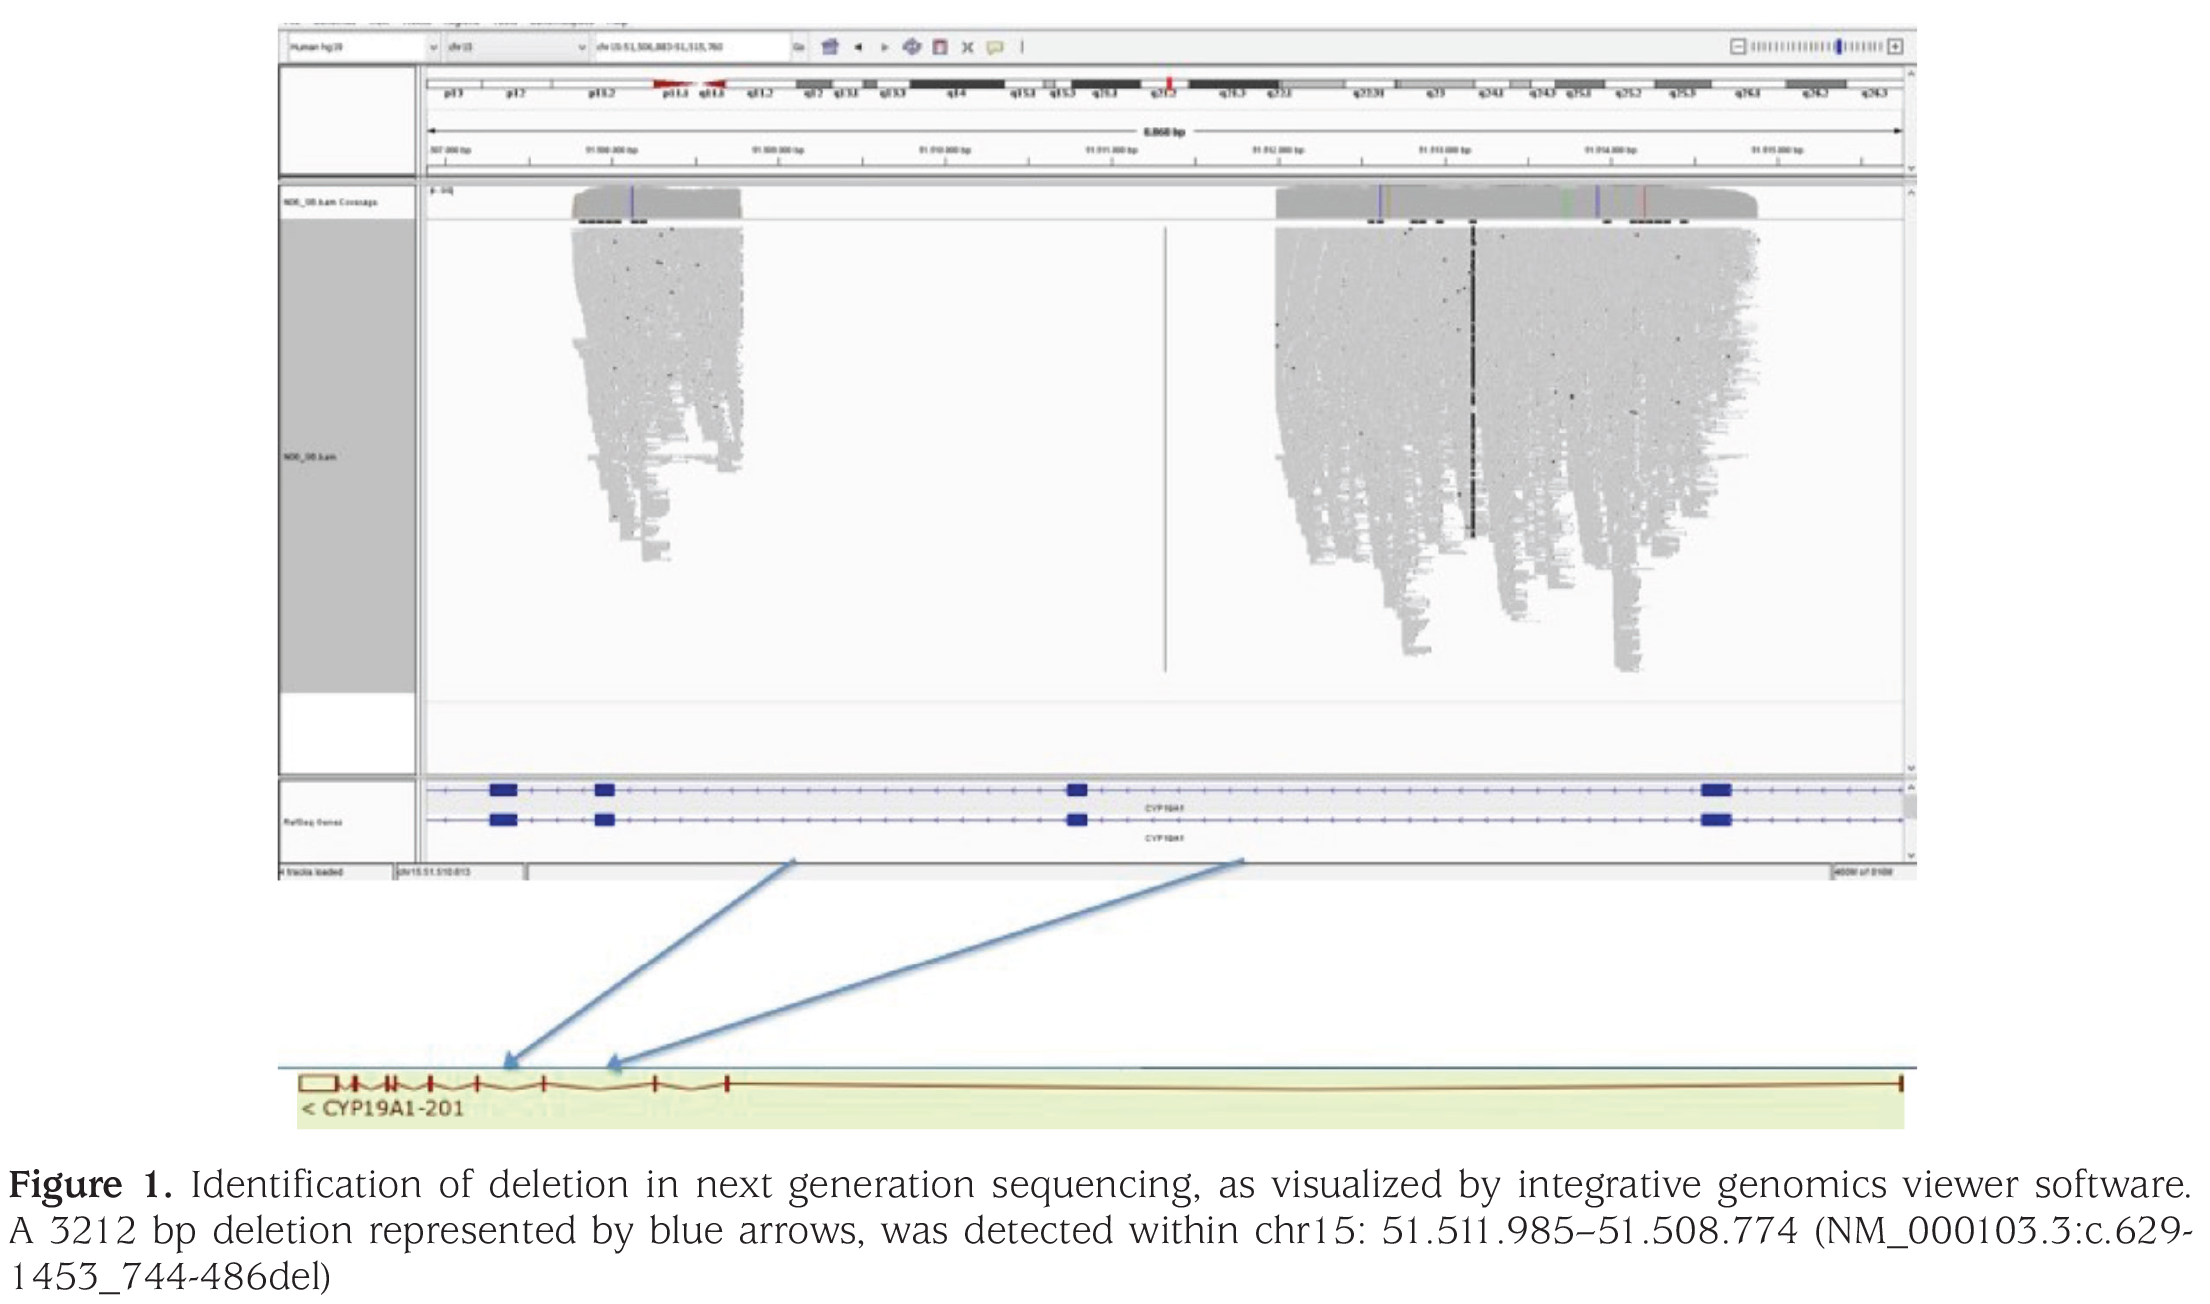The image size is (2210, 1304).
Task: Click the zoom in plus button
Action: [x=1895, y=46]
